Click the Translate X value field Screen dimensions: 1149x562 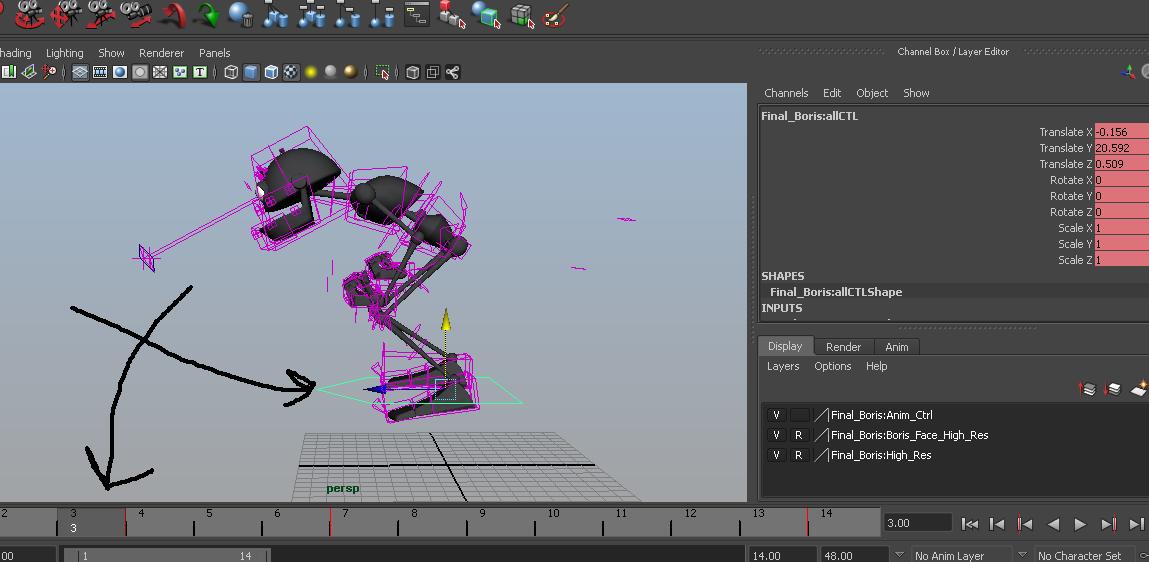point(1121,132)
